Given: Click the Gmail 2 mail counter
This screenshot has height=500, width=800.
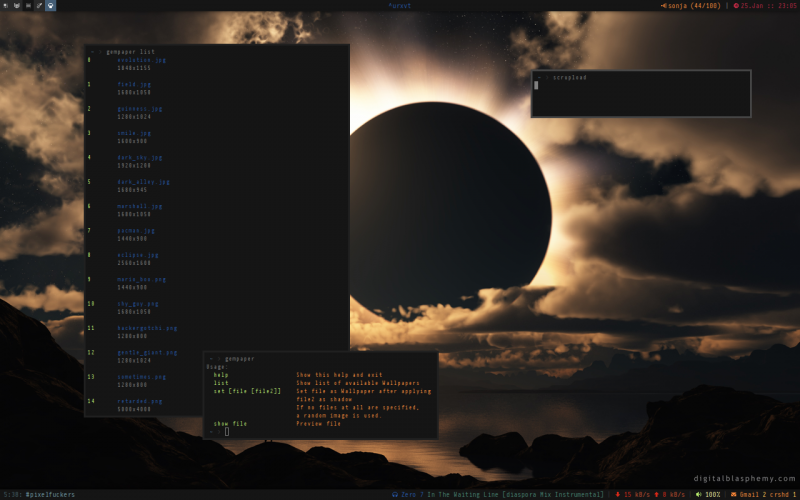Looking at the screenshot, I should click(x=753, y=494).
